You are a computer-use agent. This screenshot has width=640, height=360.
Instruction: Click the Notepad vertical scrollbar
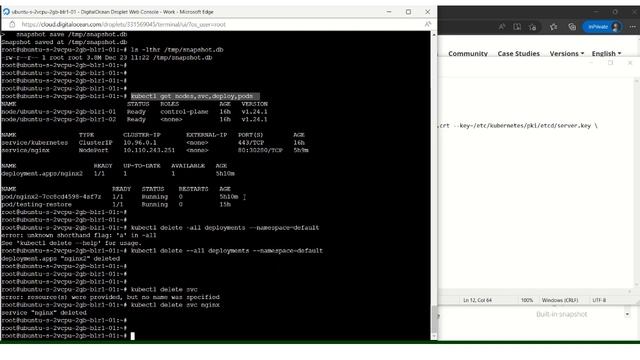point(637,184)
